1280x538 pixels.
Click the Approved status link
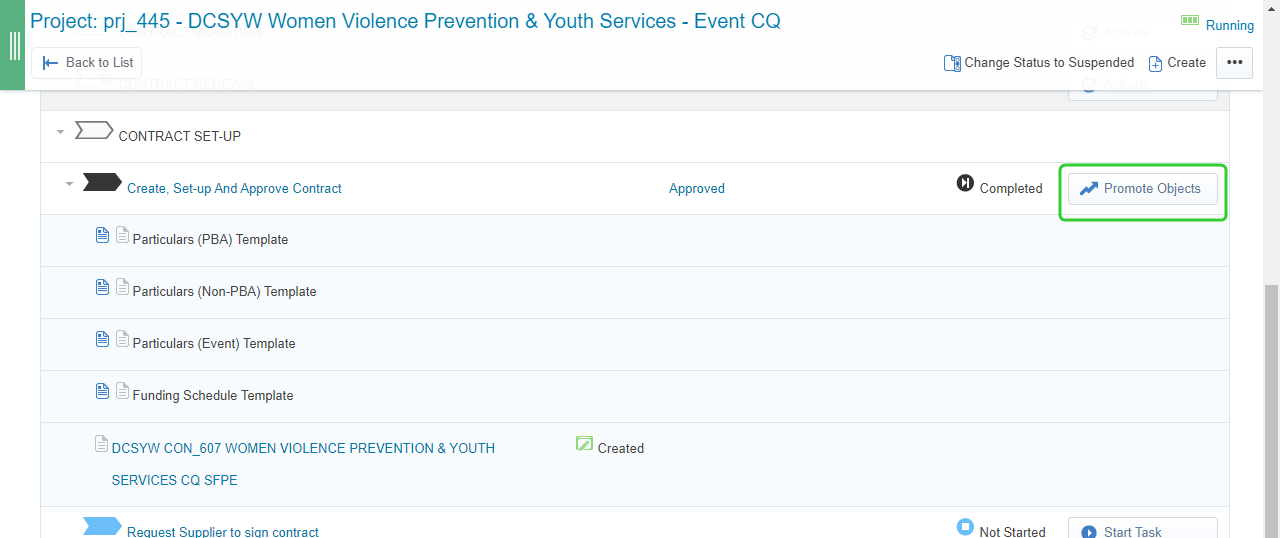coord(697,188)
